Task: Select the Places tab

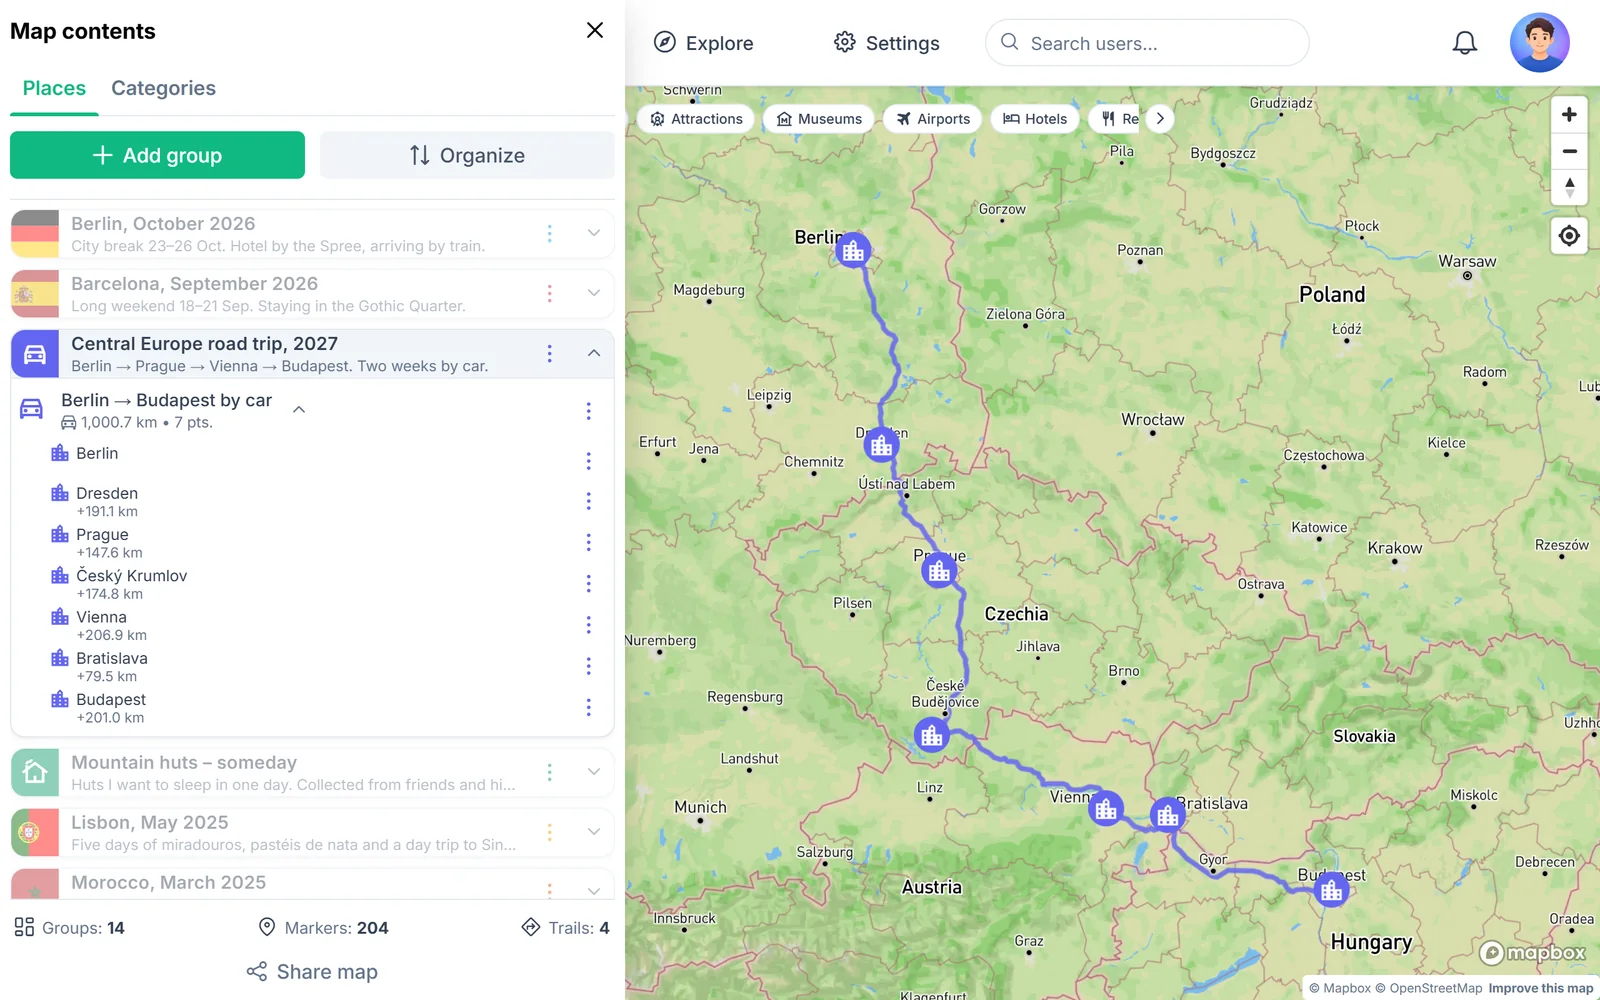Action: (x=54, y=88)
